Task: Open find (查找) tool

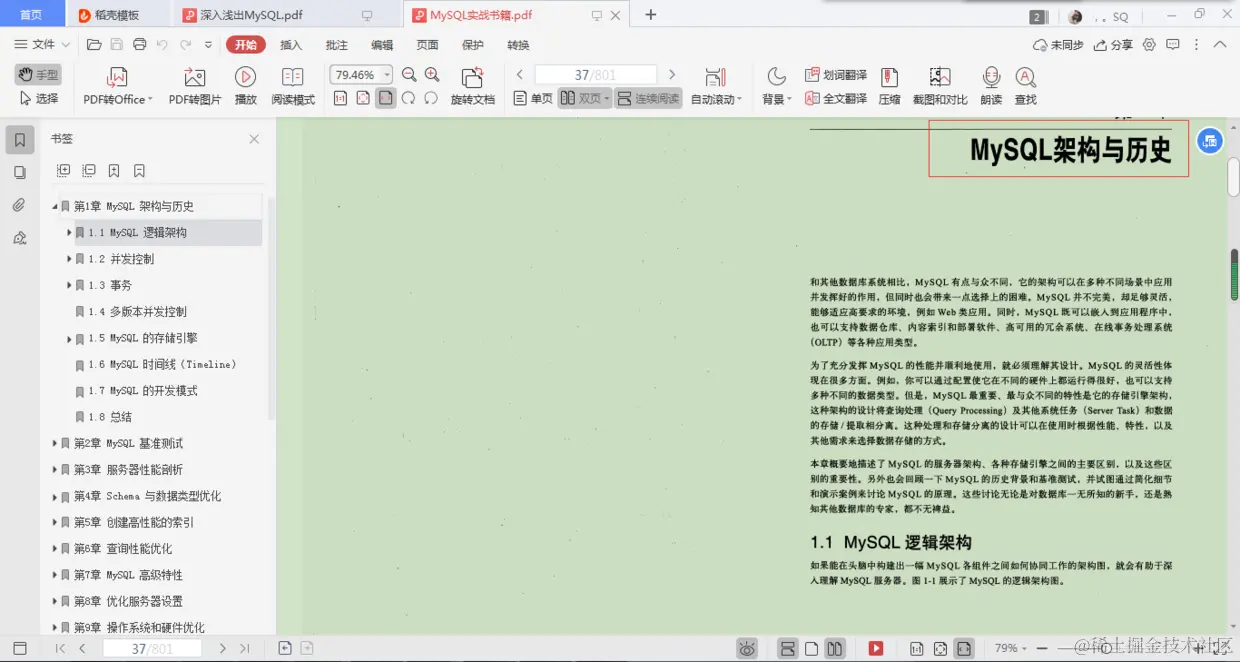Action: 1025,86
